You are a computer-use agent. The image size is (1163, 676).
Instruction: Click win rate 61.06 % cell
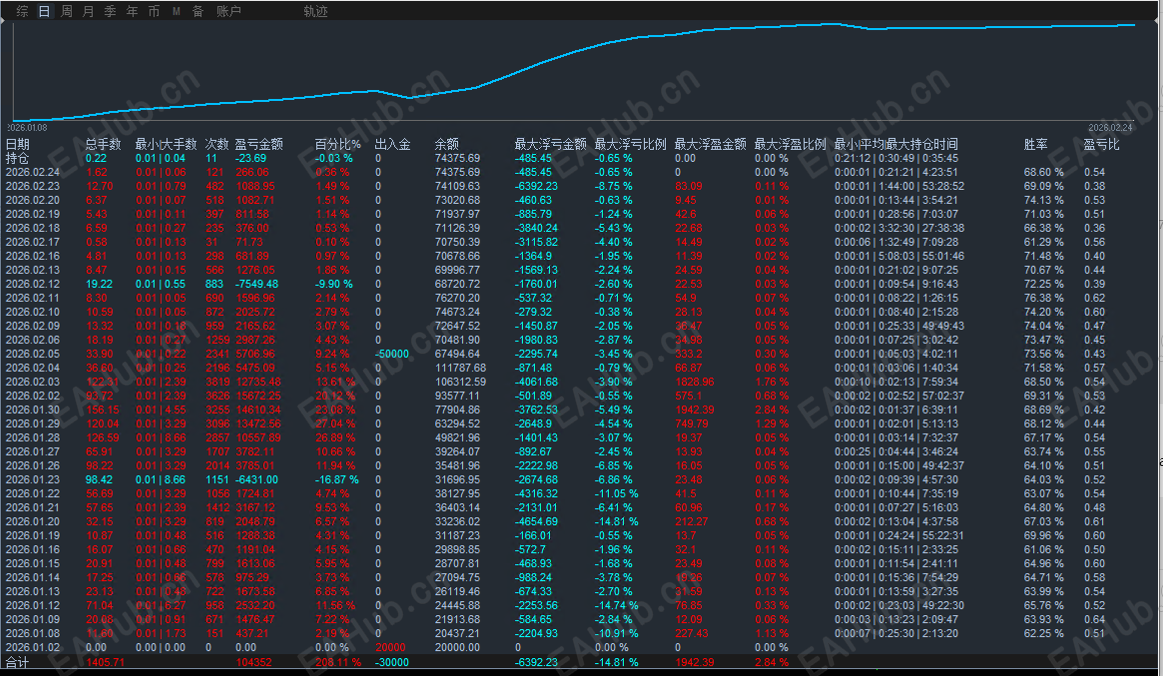tap(1044, 550)
